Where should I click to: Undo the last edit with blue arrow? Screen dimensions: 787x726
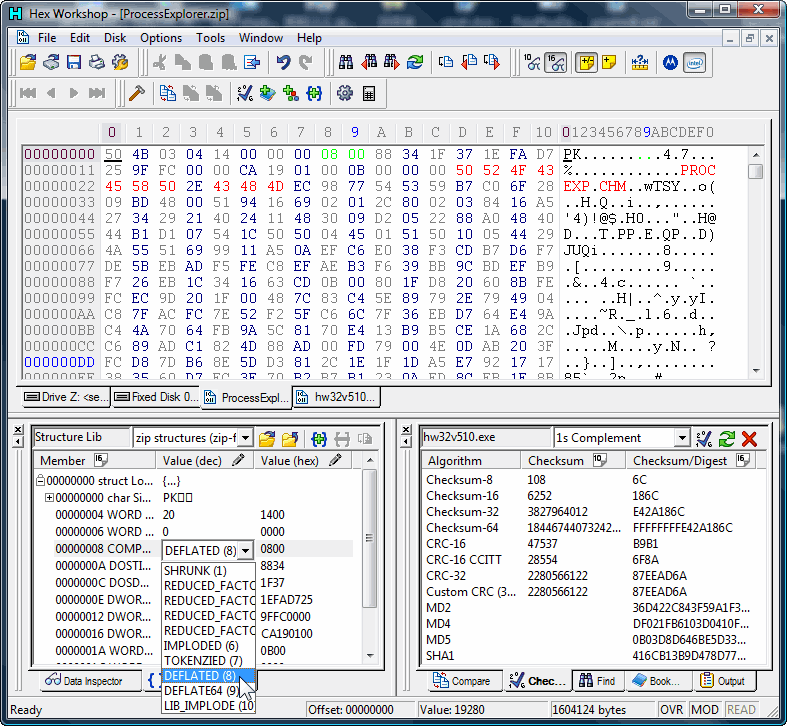point(284,63)
